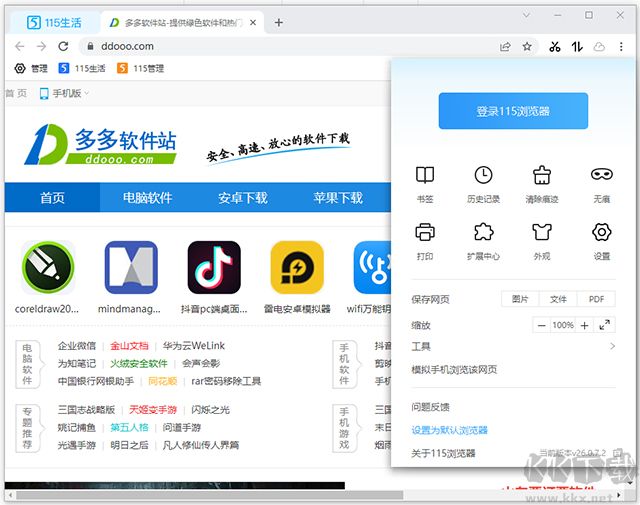Image resolution: width=640 pixels, height=505 pixels.
Task: Switch to the 115生活 tab
Action: tap(54, 22)
